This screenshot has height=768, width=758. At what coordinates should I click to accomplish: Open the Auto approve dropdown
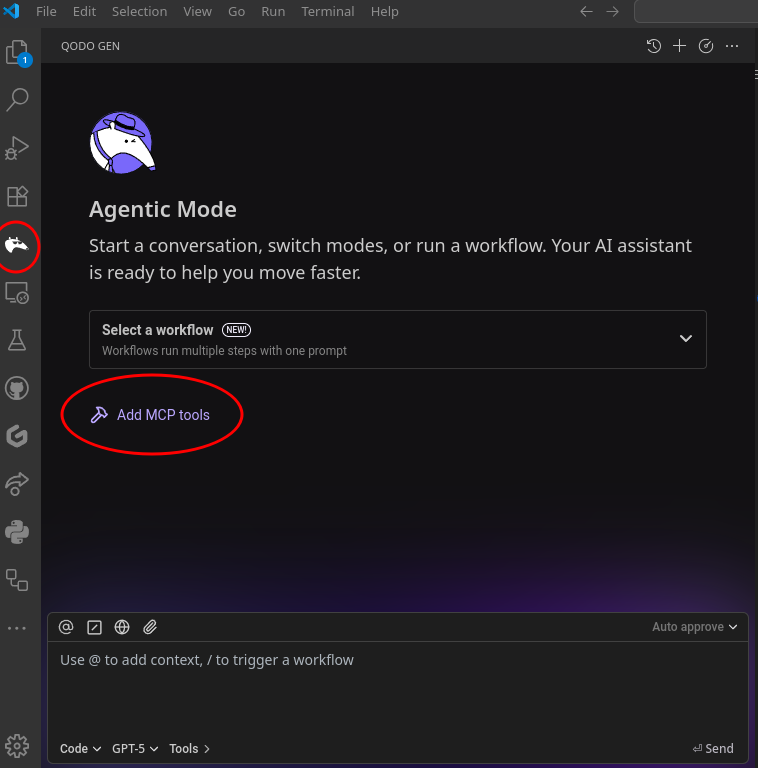694,627
